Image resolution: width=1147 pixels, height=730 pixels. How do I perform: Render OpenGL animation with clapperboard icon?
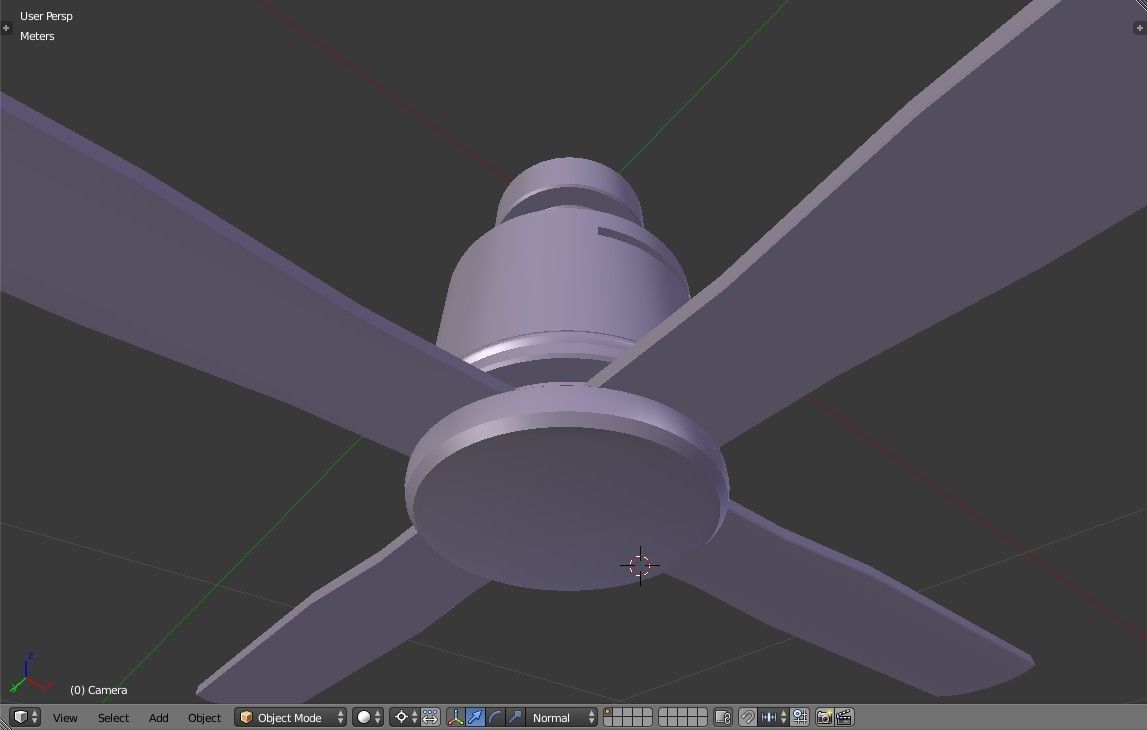[844, 718]
